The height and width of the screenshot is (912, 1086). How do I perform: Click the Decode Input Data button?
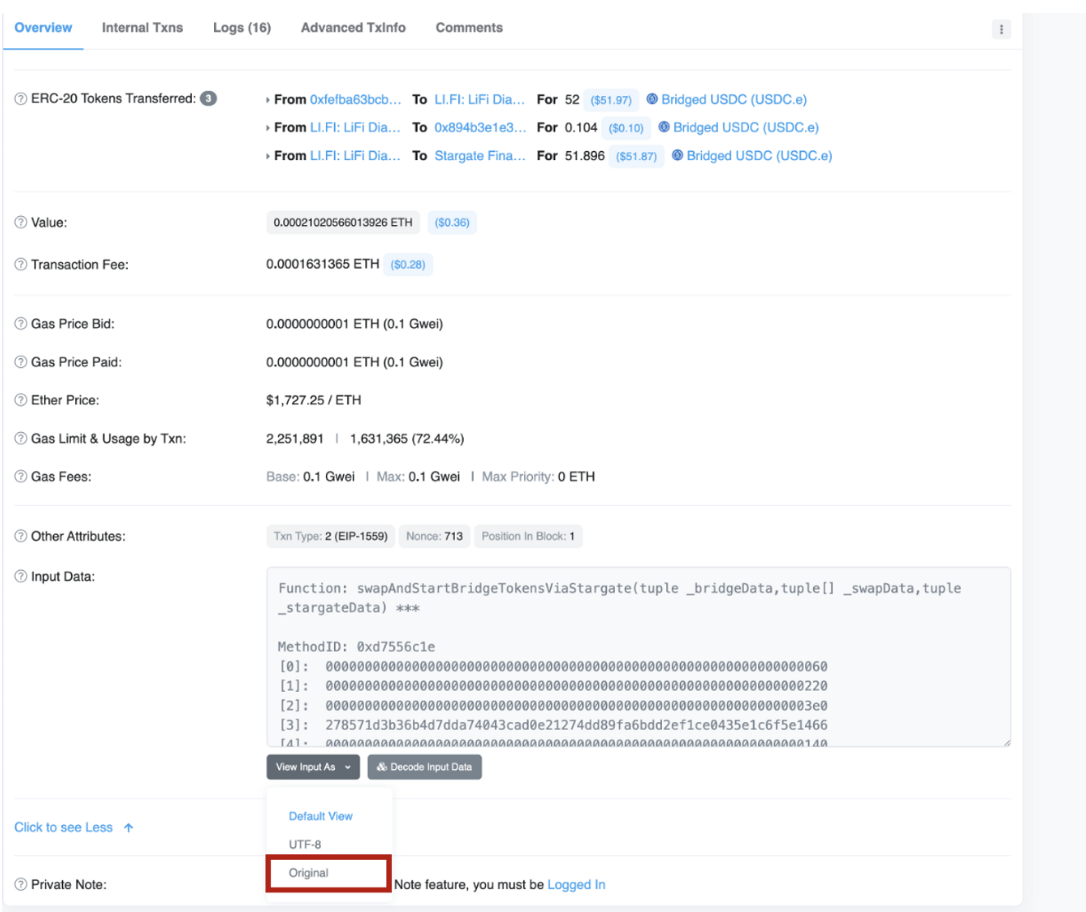[x=425, y=767]
